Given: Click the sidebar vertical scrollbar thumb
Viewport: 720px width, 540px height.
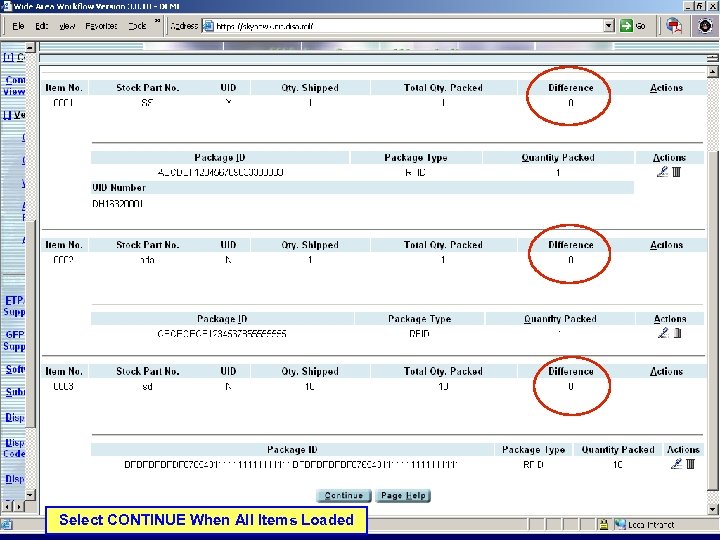Looking at the screenshot, I should point(30,324).
